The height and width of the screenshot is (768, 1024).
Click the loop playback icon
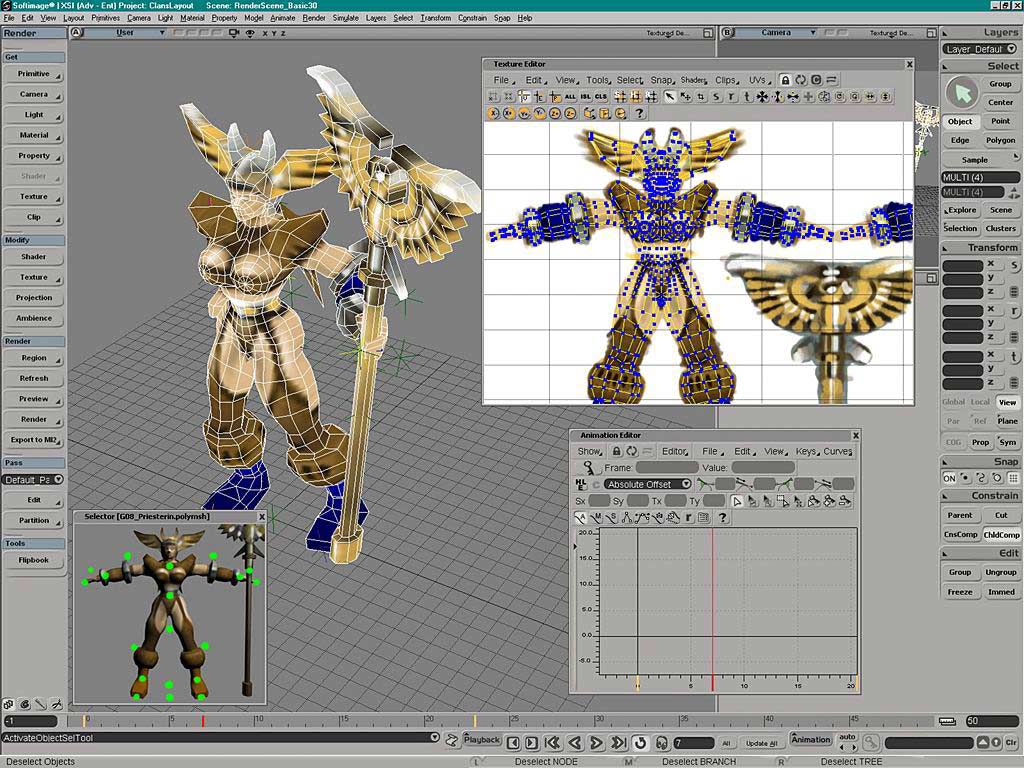coord(639,742)
